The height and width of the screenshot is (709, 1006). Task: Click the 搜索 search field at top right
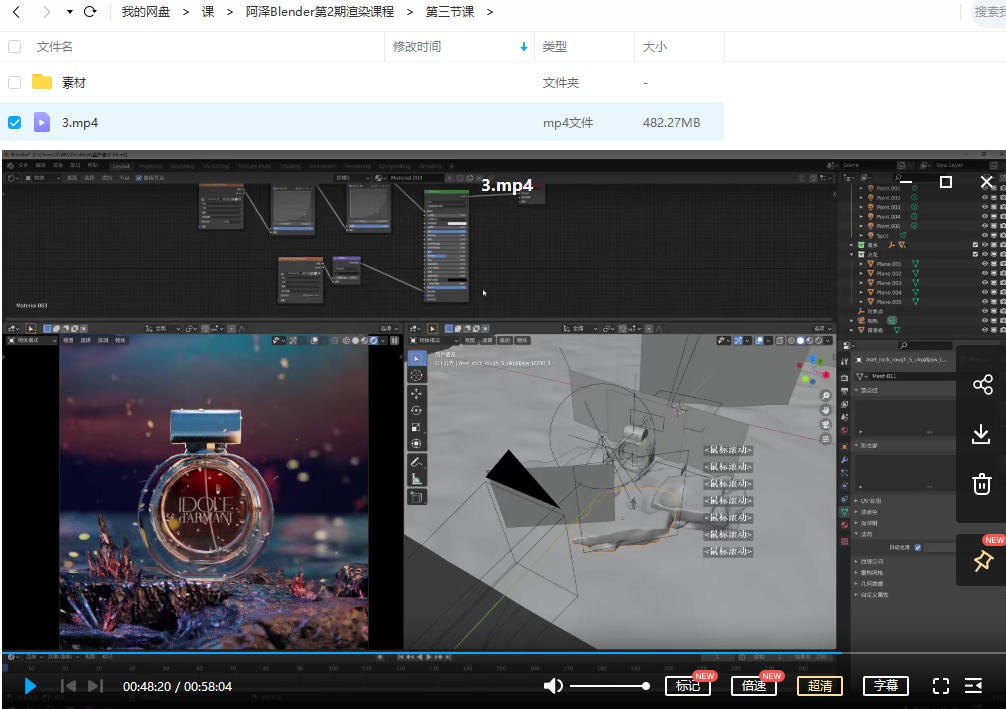[992, 11]
